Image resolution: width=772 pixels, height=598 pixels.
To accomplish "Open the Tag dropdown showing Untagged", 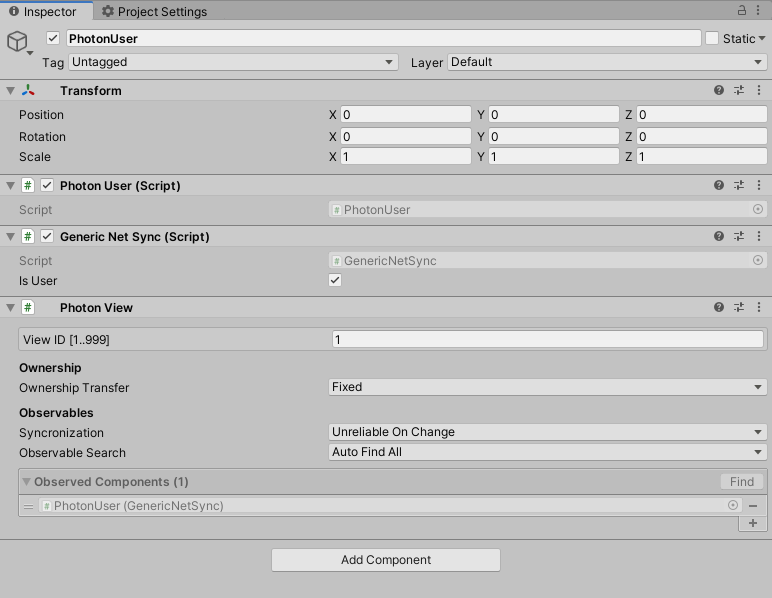I will coord(233,62).
